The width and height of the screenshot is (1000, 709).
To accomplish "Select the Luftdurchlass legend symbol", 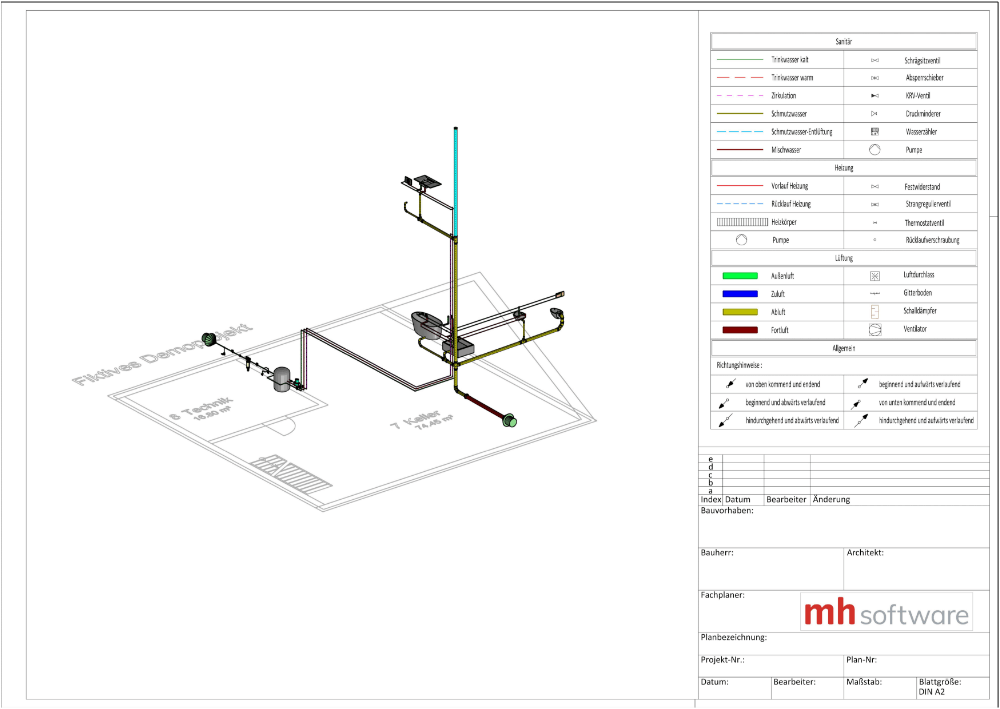I will pyautogui.click(x=874, y=275).
